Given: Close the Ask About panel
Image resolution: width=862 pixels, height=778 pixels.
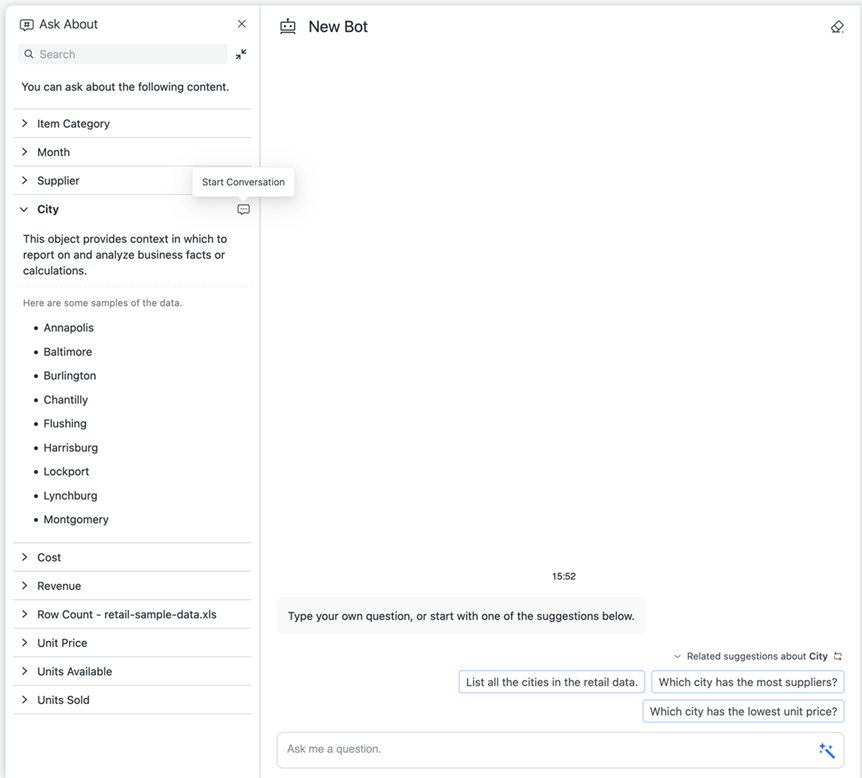Looking at the screenshot, I should coord(241,24).
